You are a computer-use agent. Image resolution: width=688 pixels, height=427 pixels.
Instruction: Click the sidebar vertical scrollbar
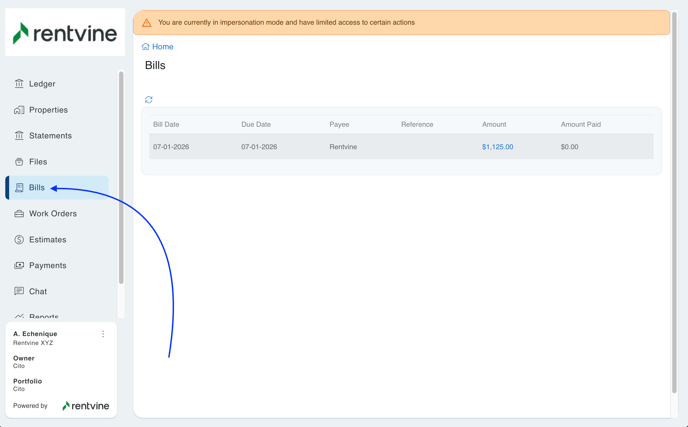(x=122, y=180)
